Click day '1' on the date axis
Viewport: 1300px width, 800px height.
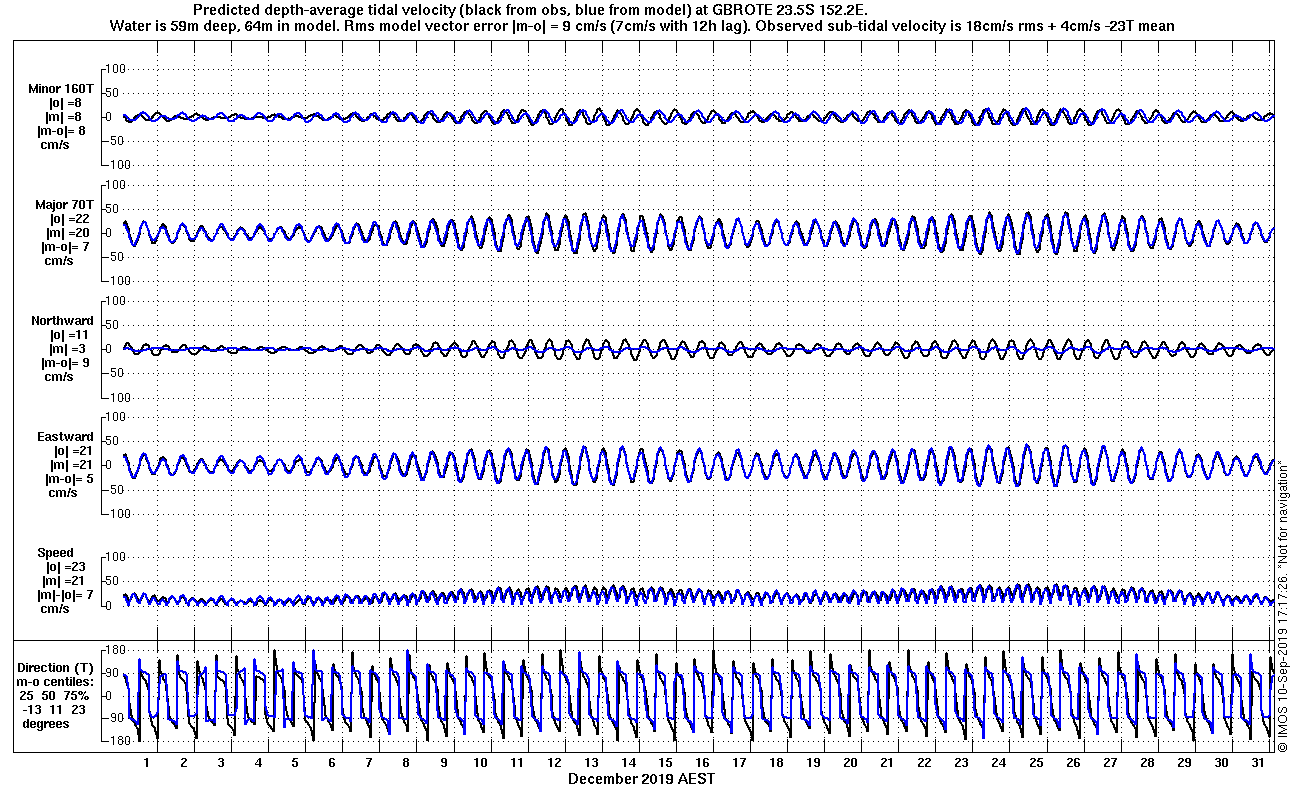(x=147, y=763)
